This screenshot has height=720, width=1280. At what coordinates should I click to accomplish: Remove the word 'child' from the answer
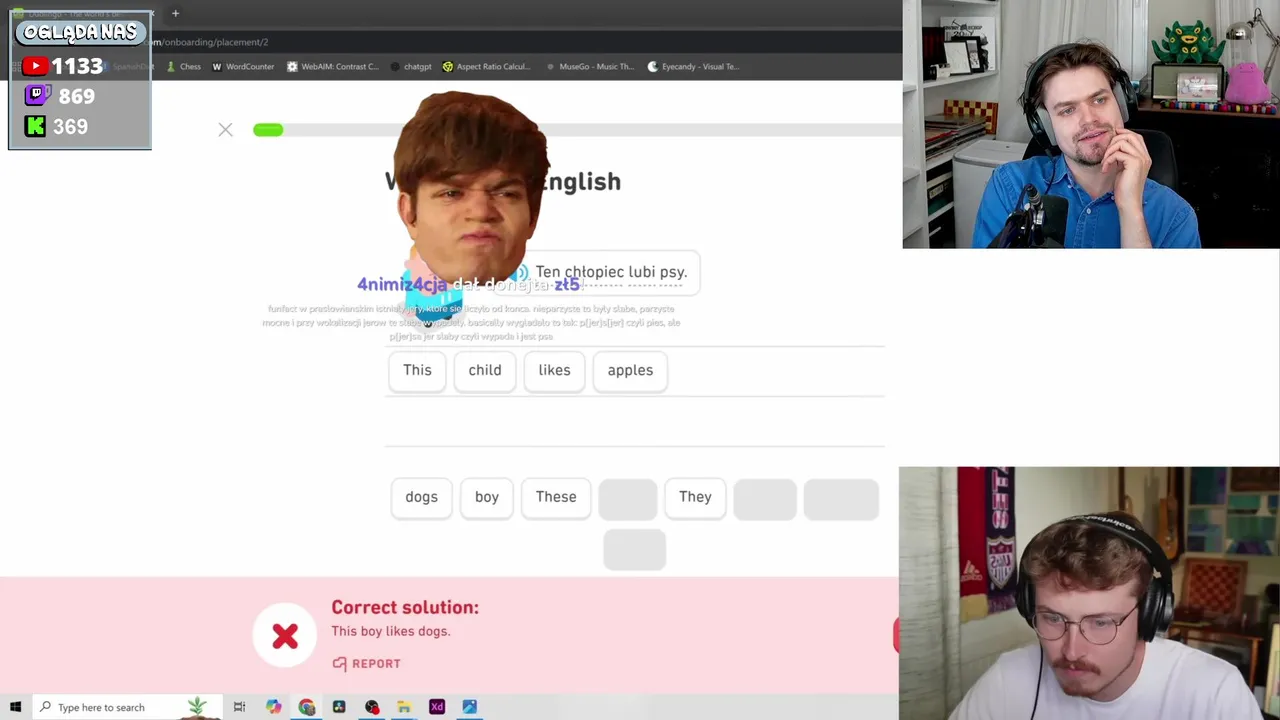tap(485, 371)
